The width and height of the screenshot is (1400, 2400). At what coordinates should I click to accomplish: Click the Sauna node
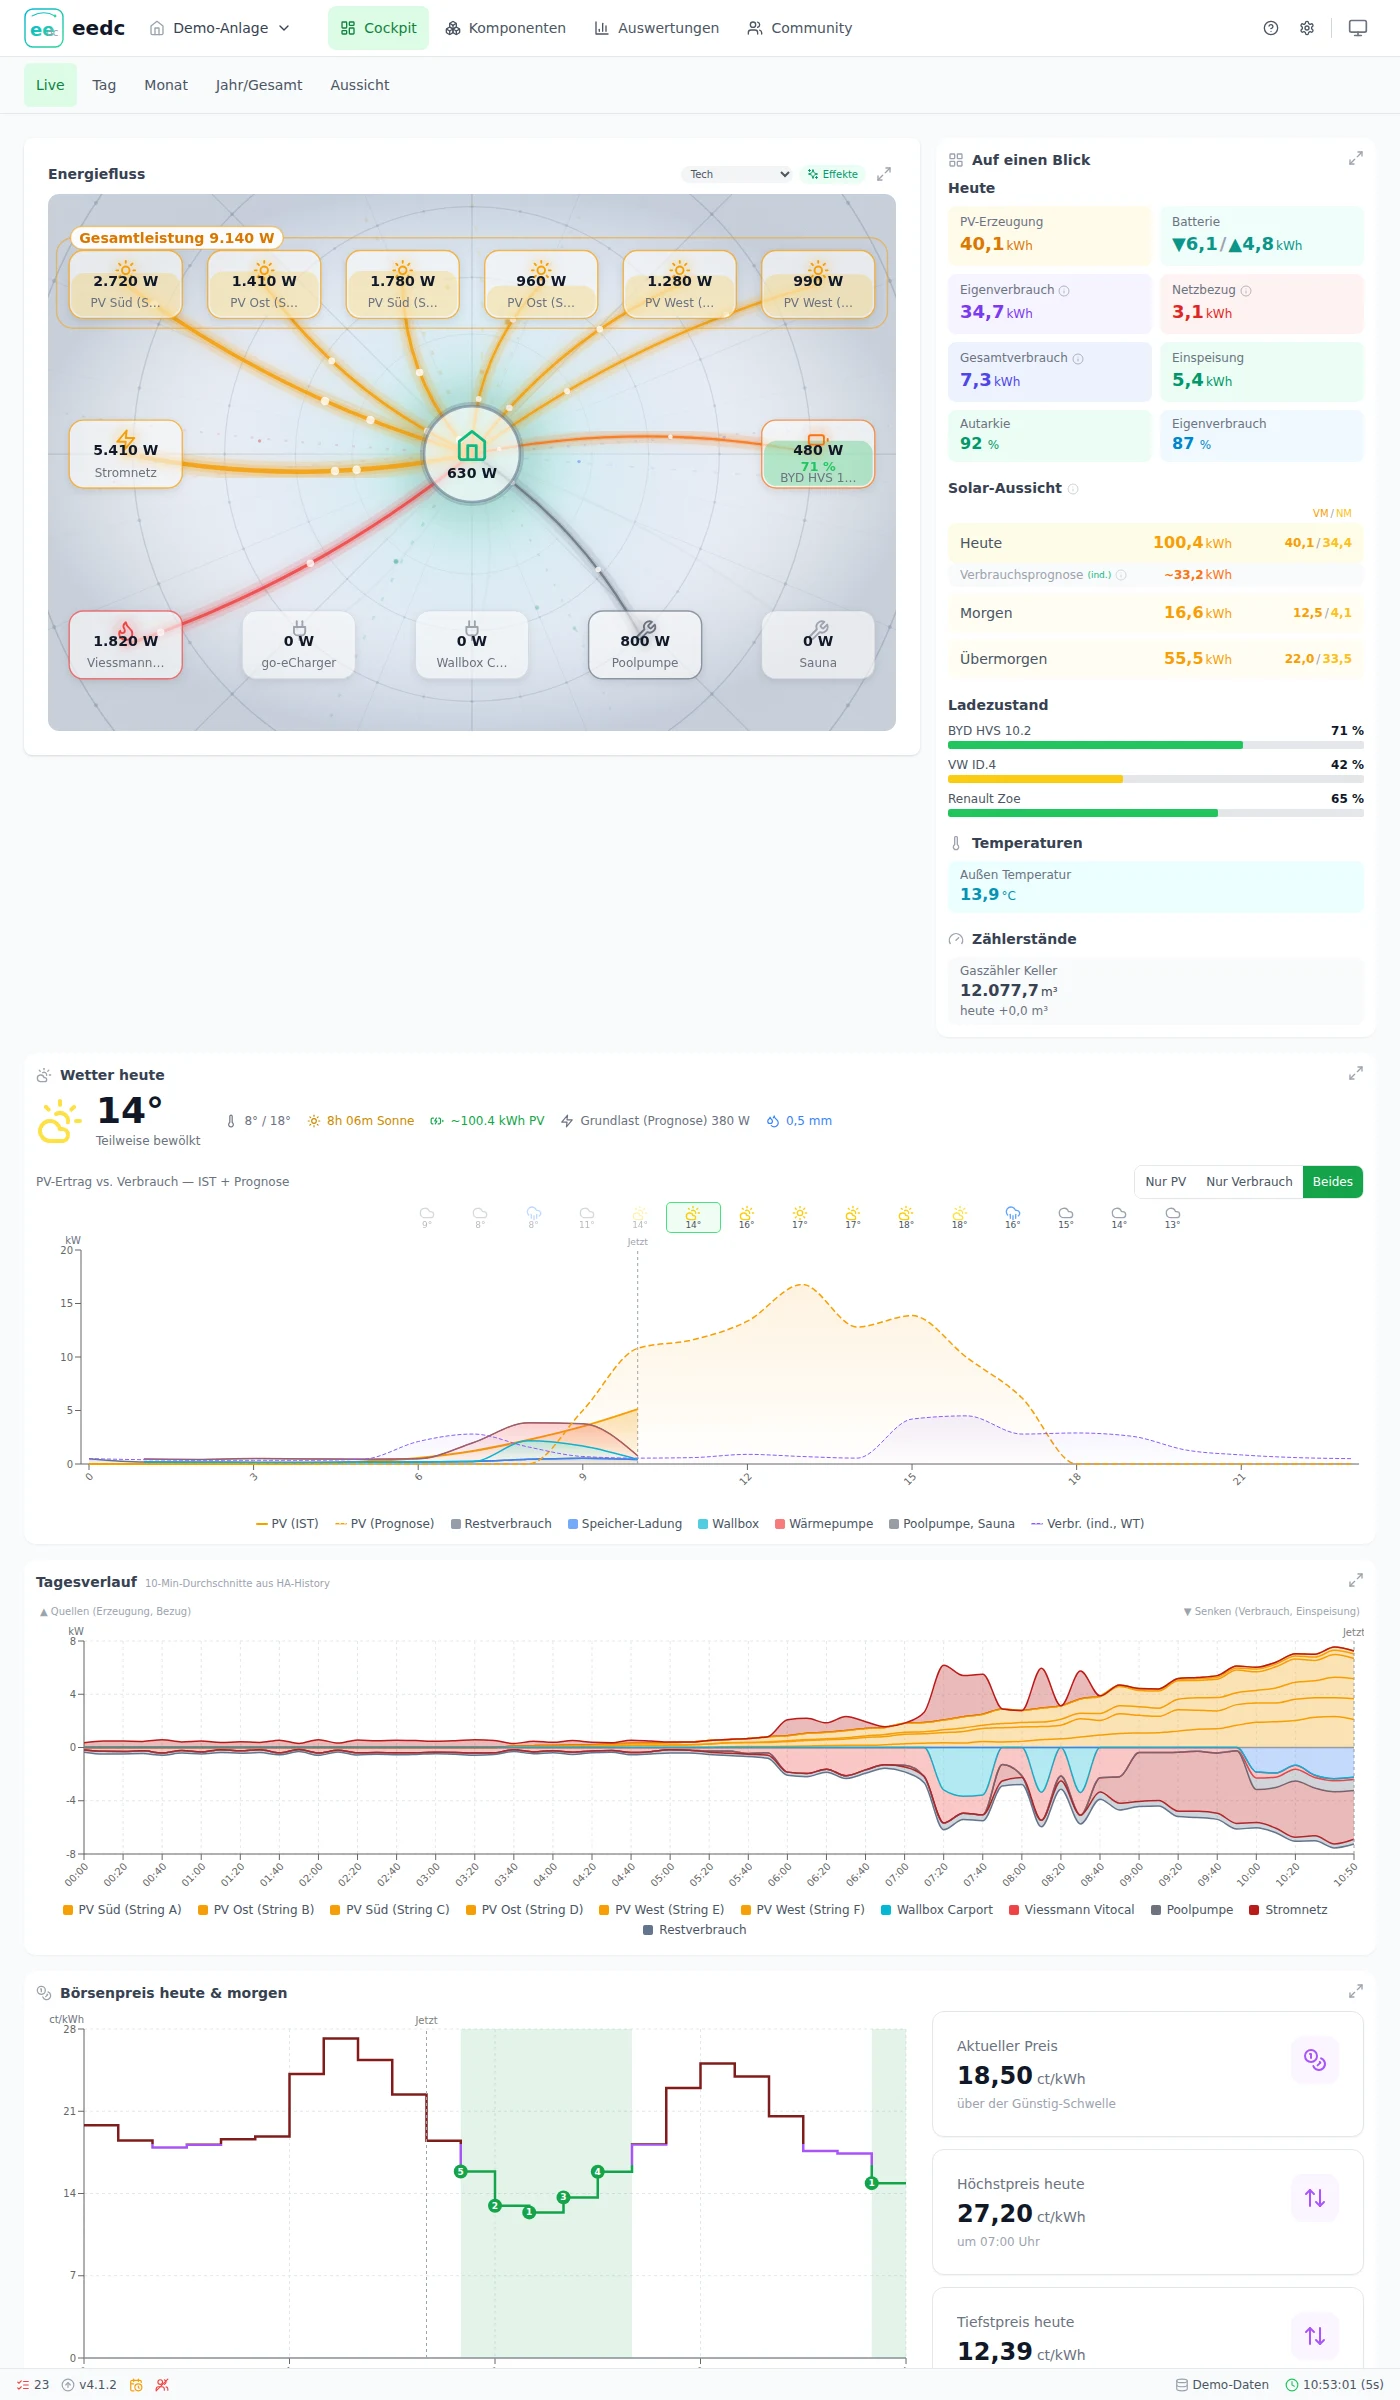pyautogui.click(x=818, y=645)
